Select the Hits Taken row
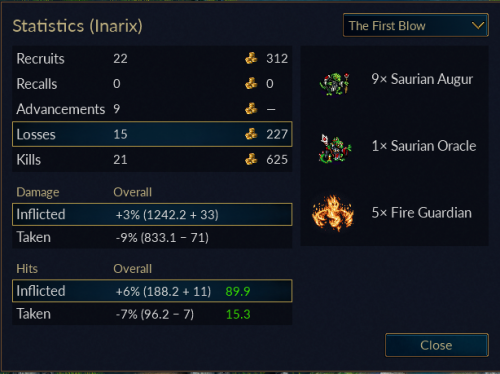The width and height of the screenshot is (500, 374). click(x=152, y=314)
